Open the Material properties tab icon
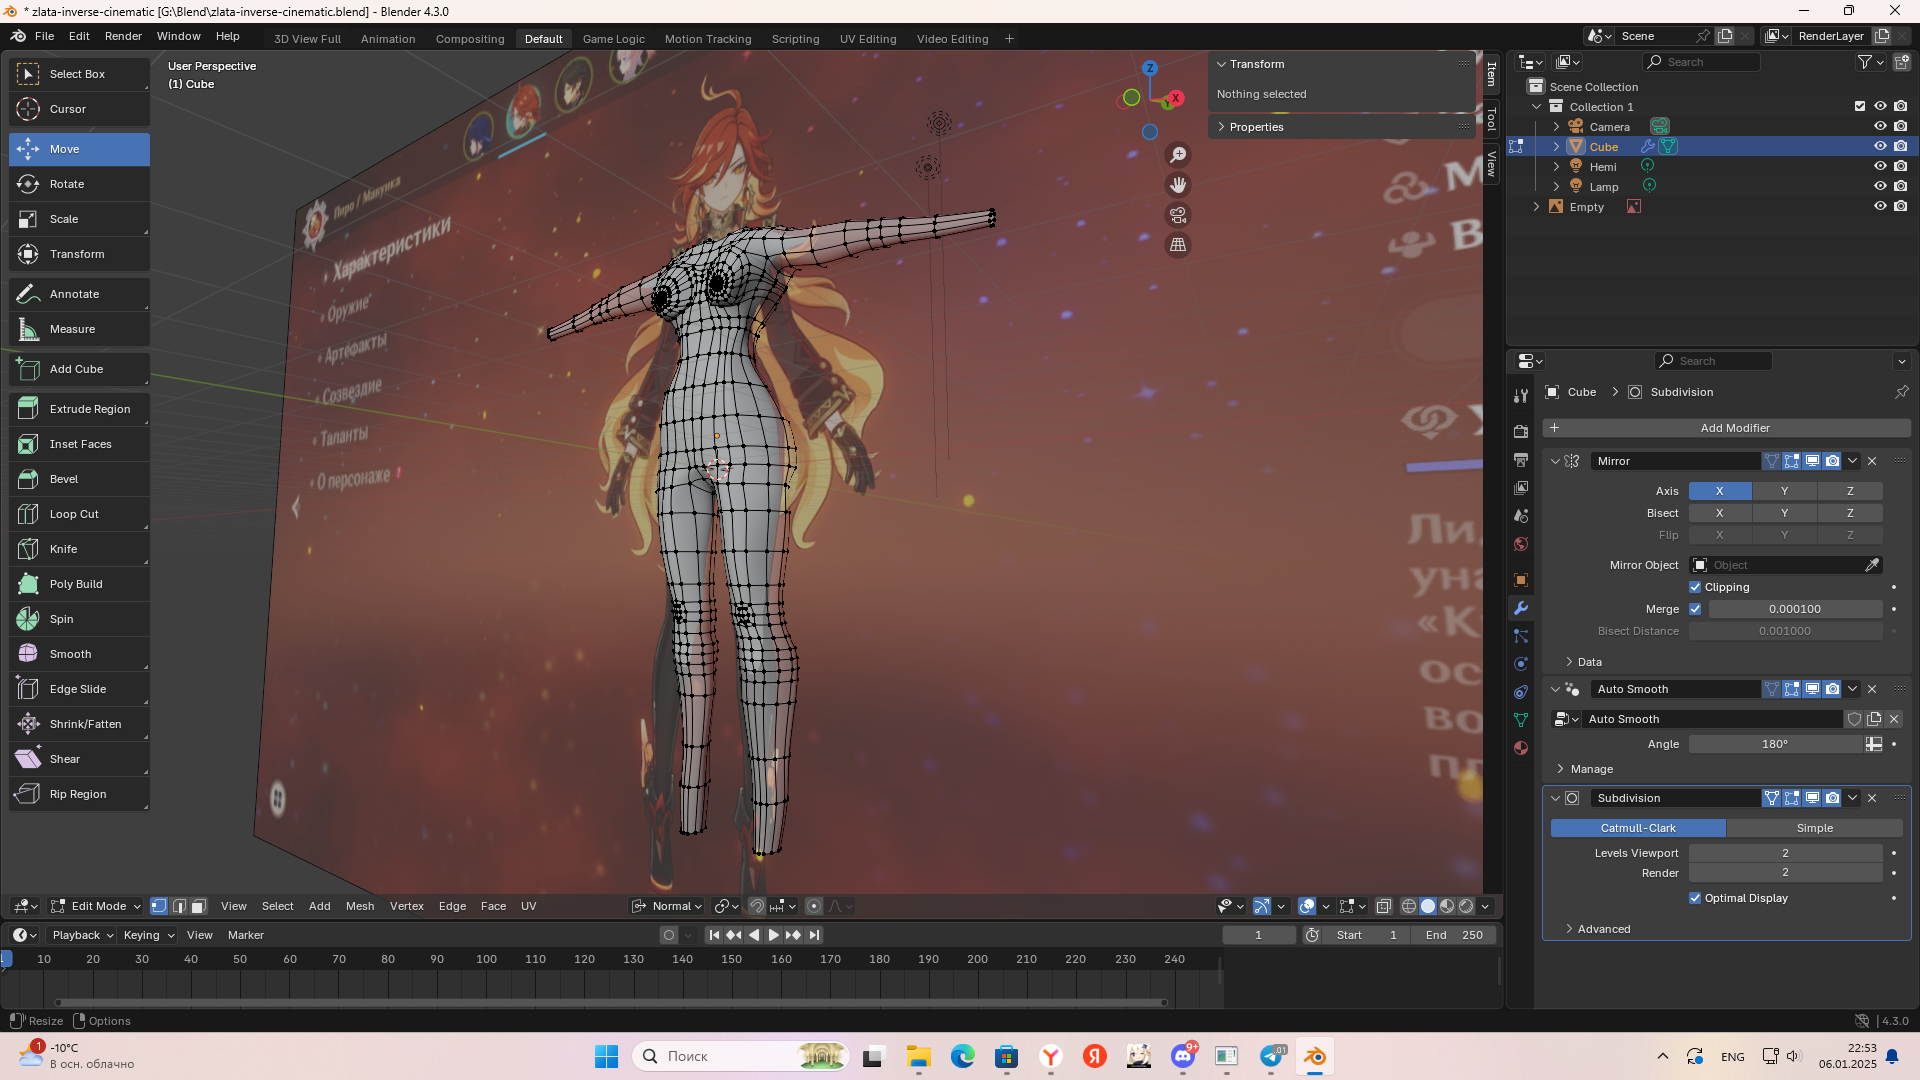This screenshot has width=1920, height=1080. (x=1521, y=748)
